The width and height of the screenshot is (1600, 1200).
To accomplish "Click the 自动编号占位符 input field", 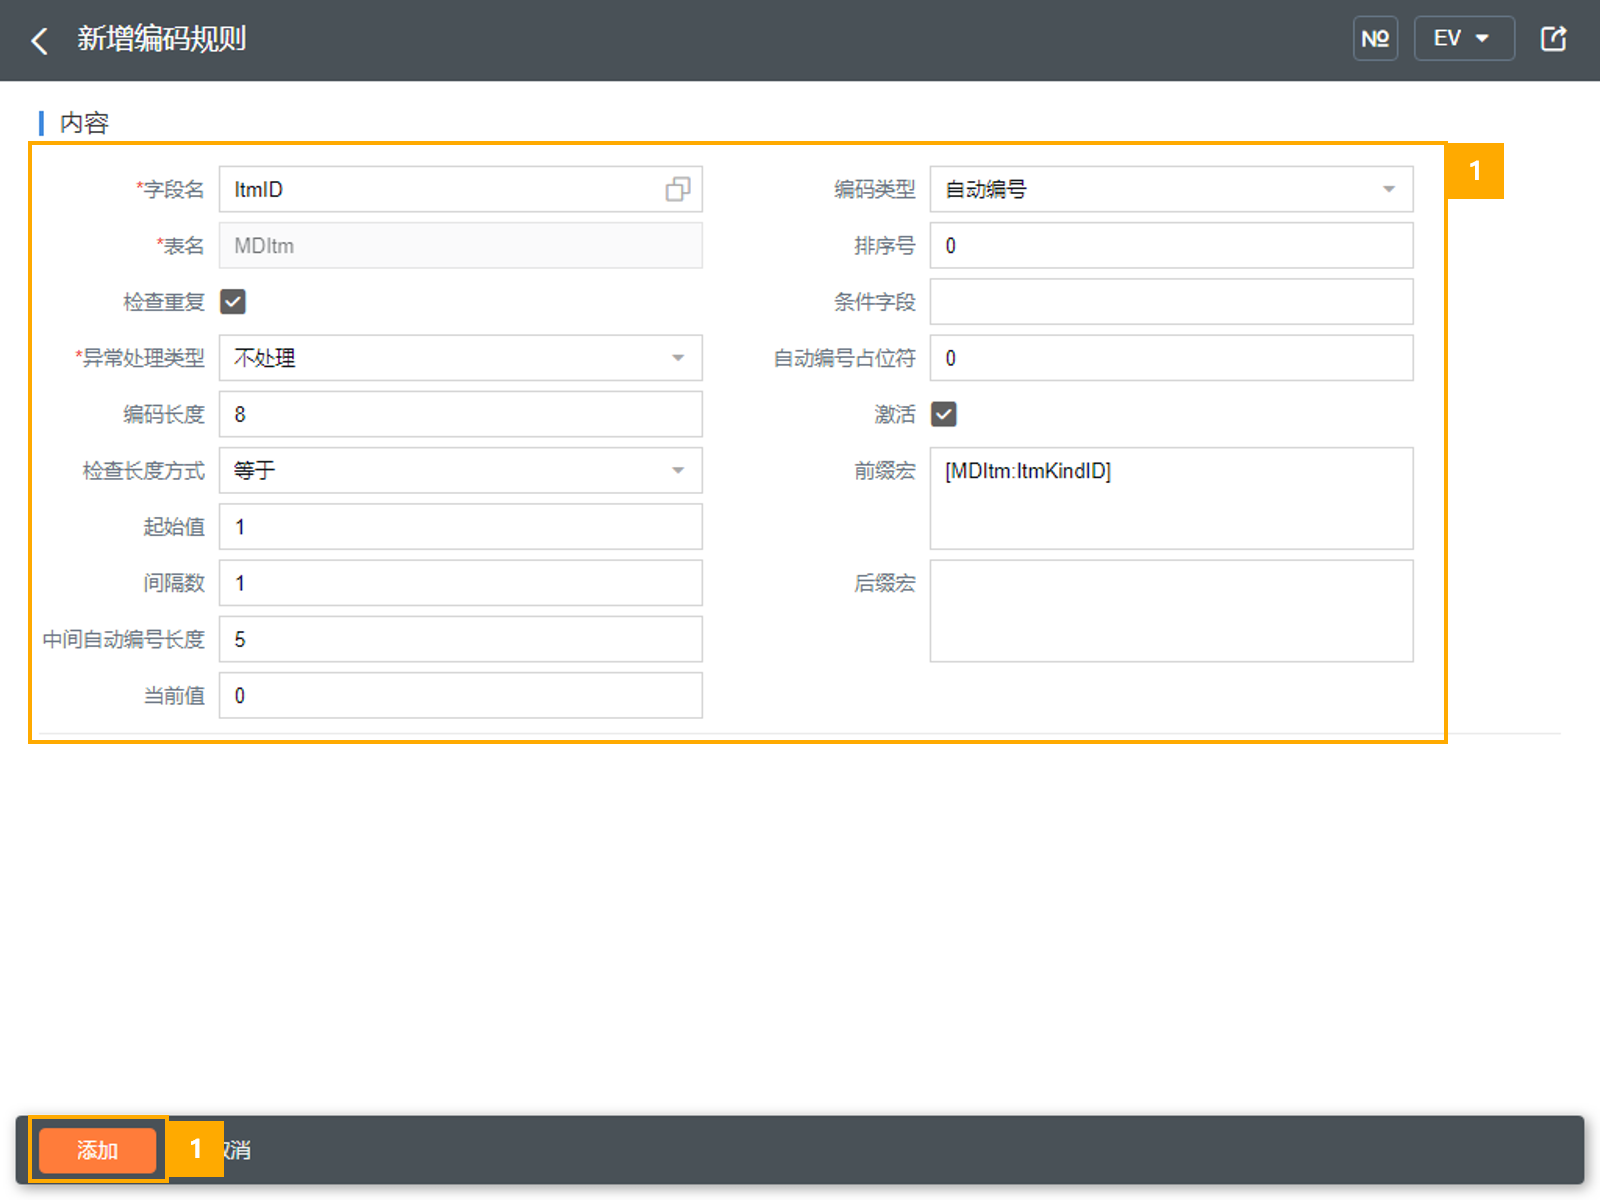I will (x=1172, y=358).
